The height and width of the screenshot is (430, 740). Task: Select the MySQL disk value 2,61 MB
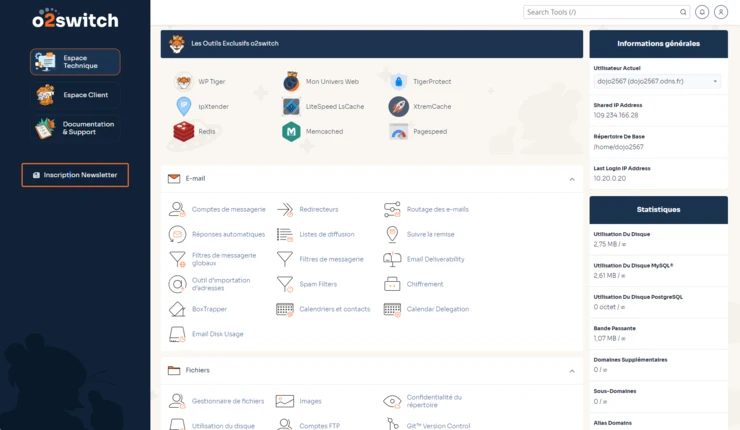(605, 276)
